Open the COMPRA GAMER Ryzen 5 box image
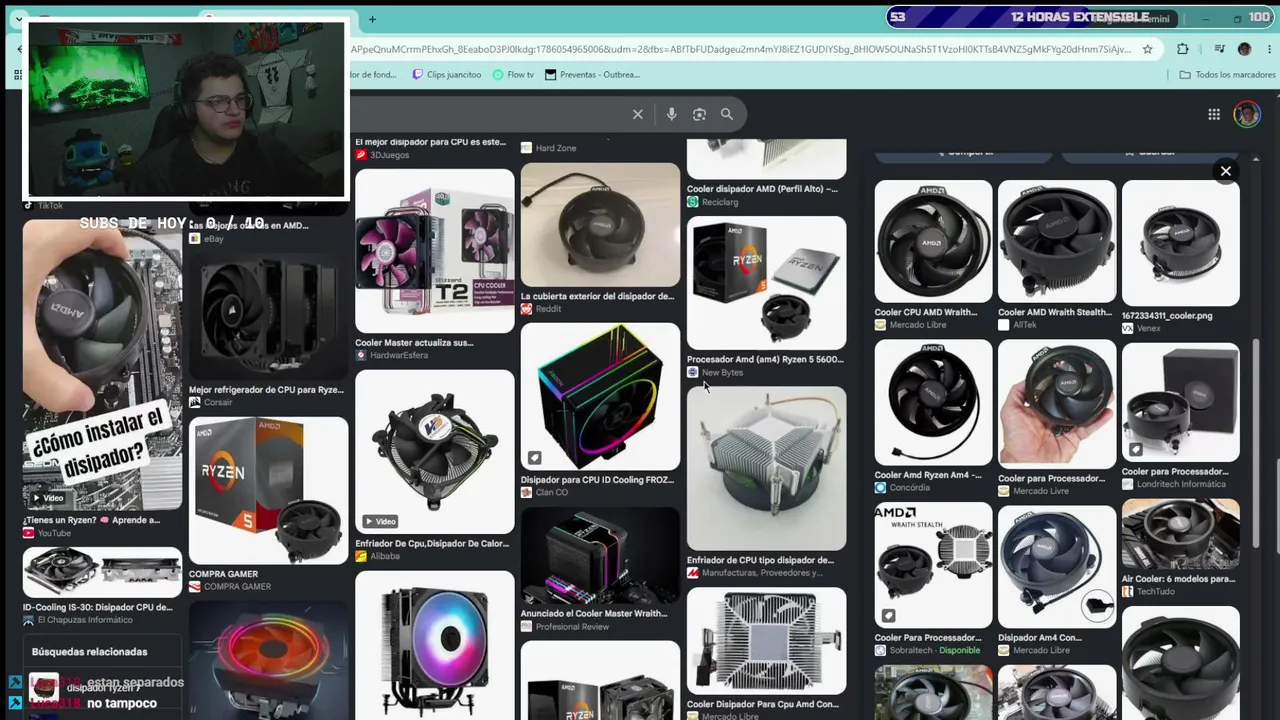1280x720 pixels. point(268,490)
